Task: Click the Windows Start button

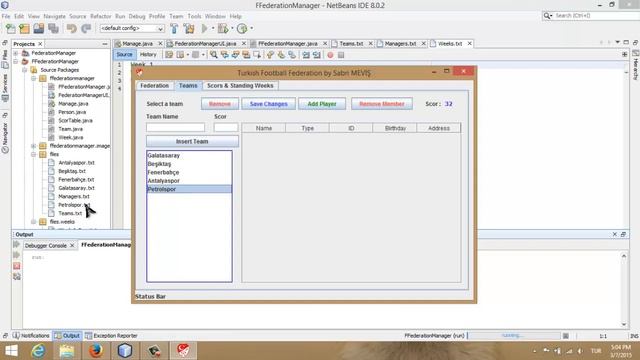Action: [11, 351]
